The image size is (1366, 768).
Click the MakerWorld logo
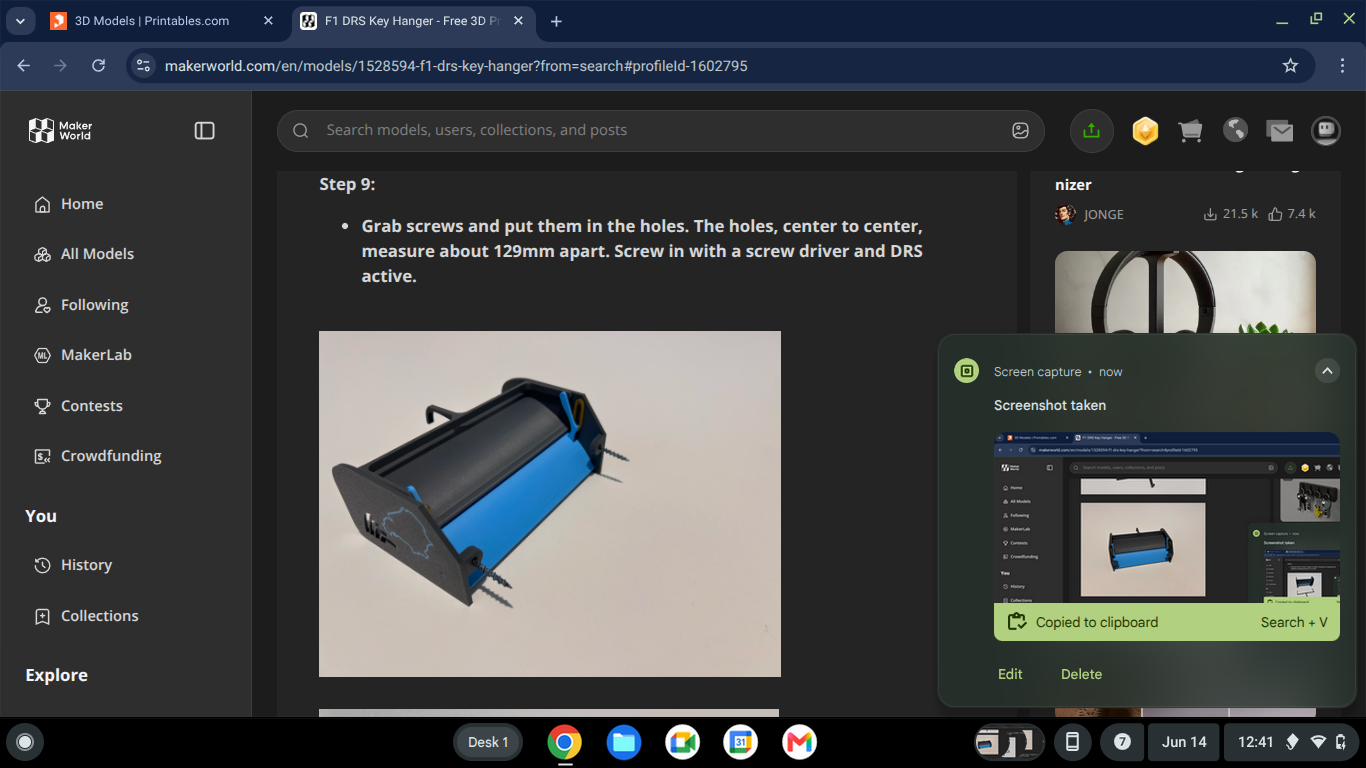(60, 130)
